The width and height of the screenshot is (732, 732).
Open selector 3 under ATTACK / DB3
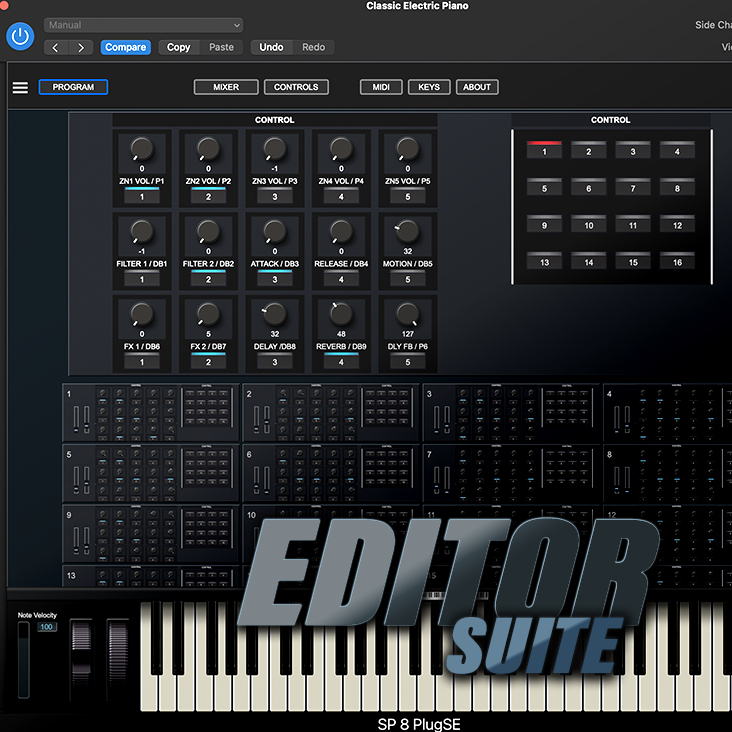[x=274, y=279]
